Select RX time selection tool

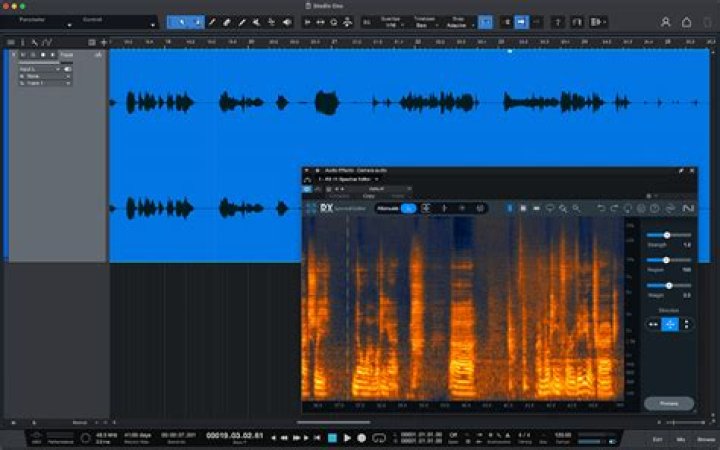pos(509,208)
